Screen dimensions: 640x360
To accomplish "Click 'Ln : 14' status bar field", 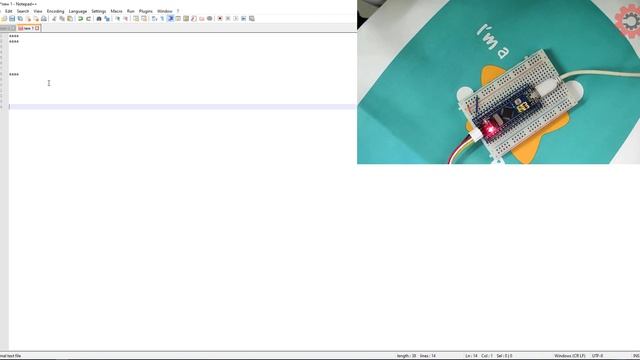I will coord(471,356).
